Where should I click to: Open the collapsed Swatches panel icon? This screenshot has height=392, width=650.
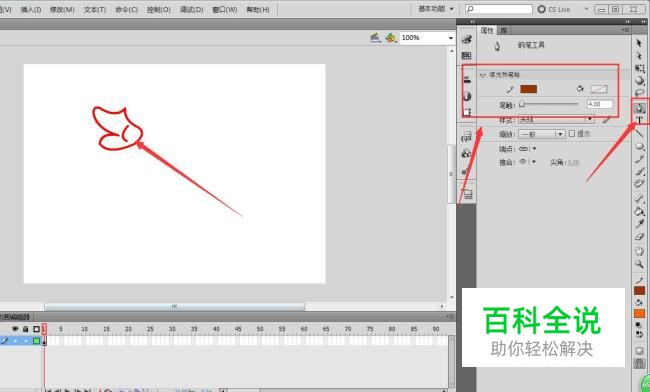pos(467,56)
